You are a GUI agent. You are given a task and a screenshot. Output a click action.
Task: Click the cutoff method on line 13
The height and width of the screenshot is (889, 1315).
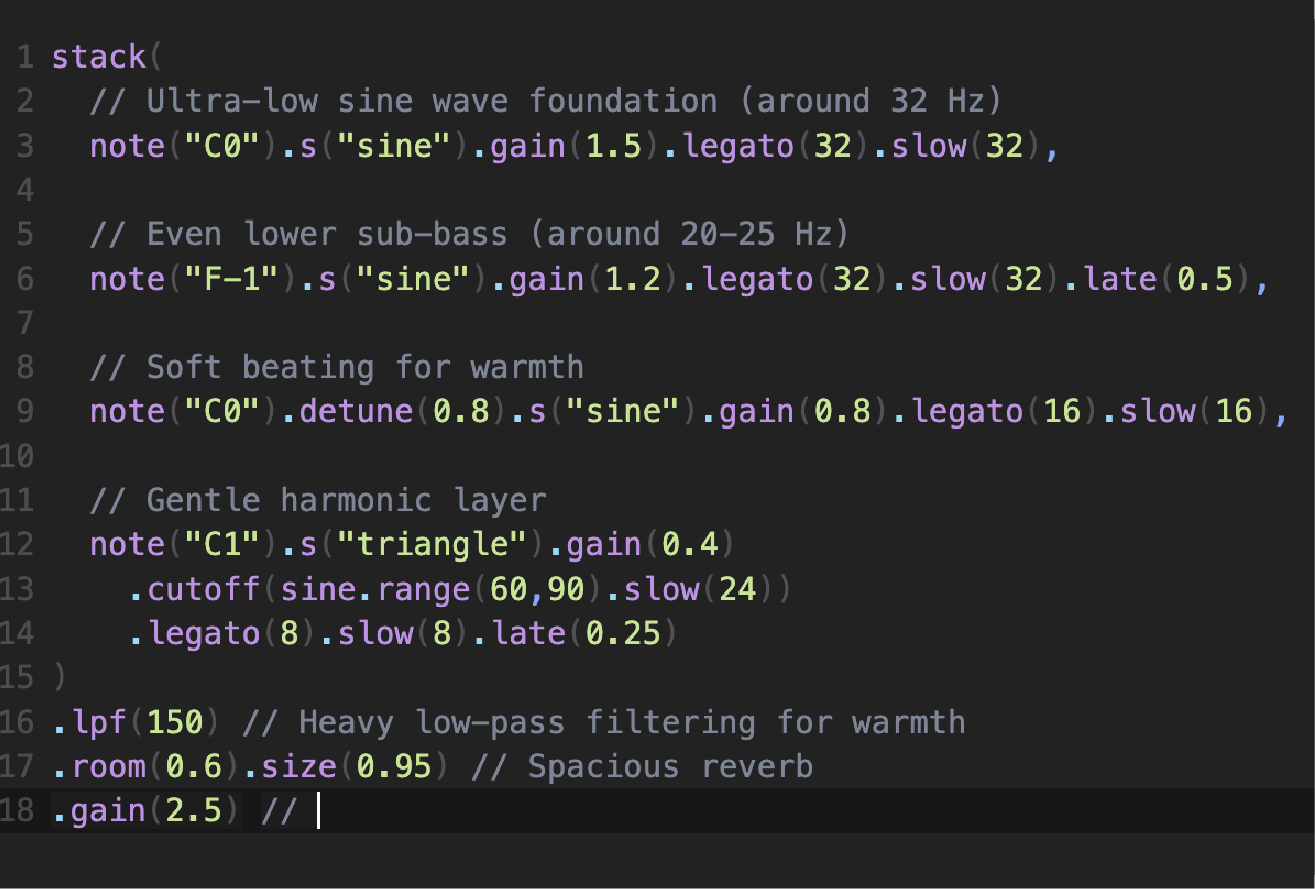204,589
